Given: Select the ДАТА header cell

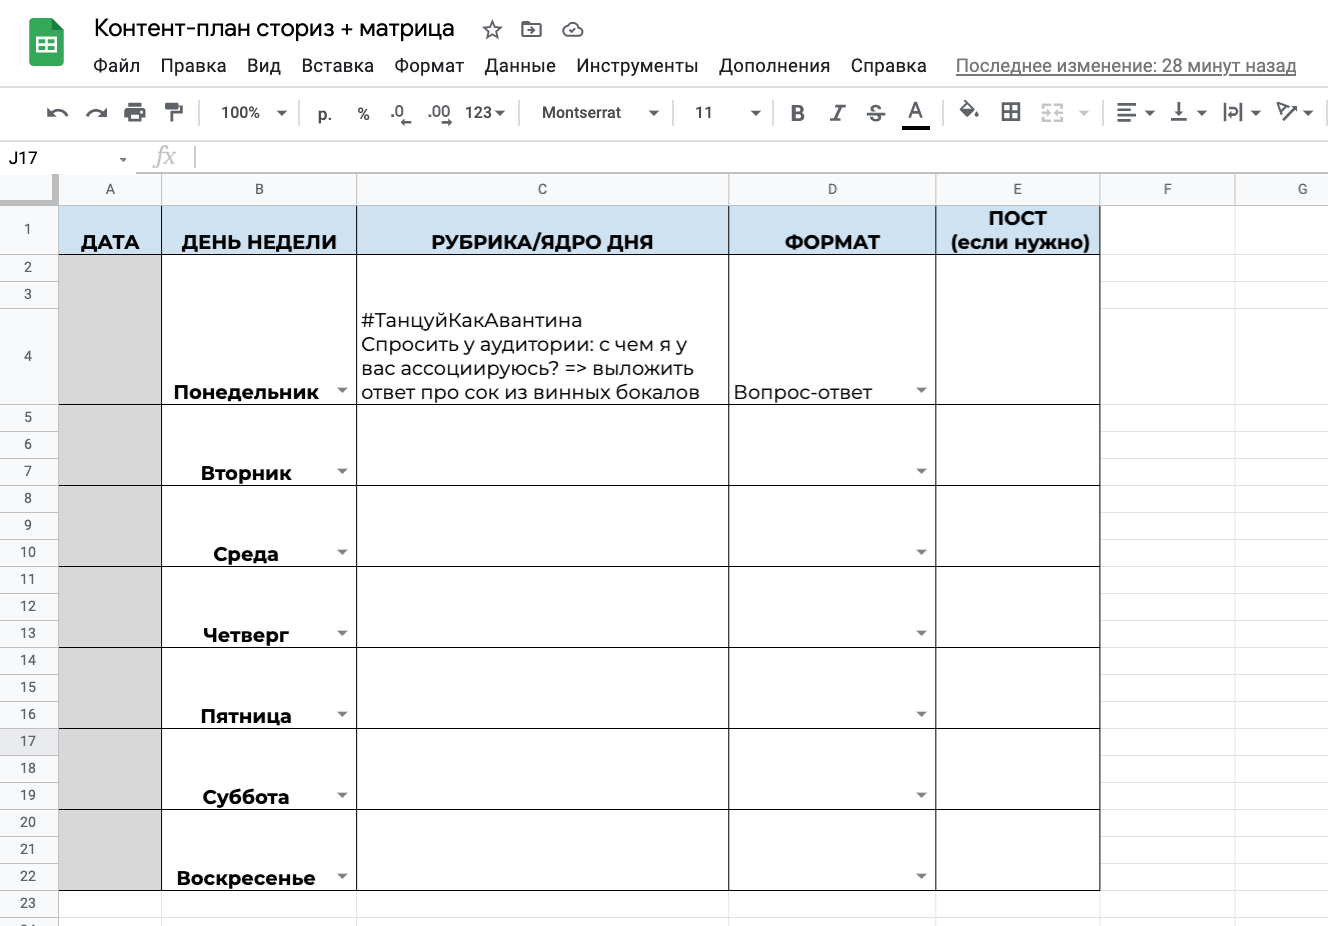Looking at the screenshot, I should pos(110,230).
